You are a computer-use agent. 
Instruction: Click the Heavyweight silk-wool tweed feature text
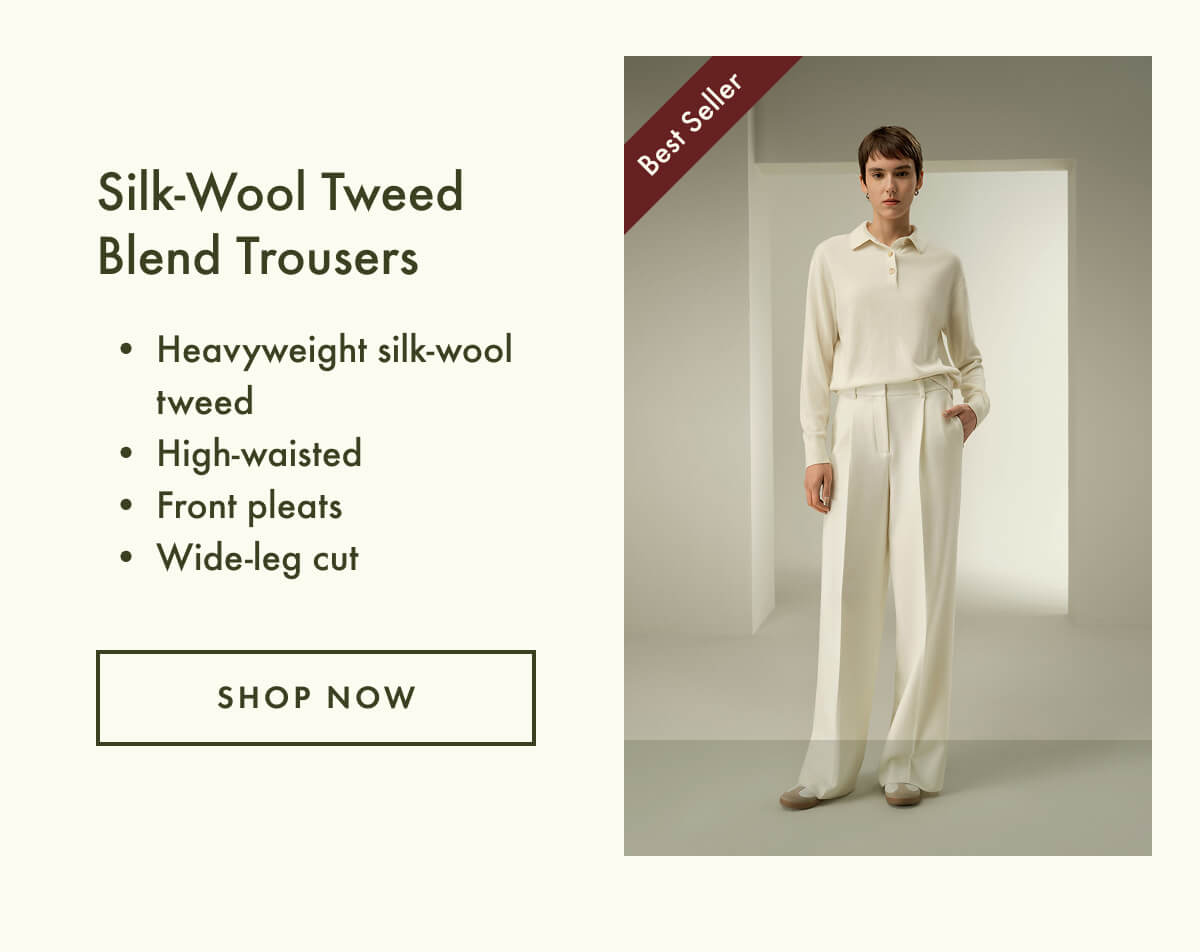coord(334,376)
